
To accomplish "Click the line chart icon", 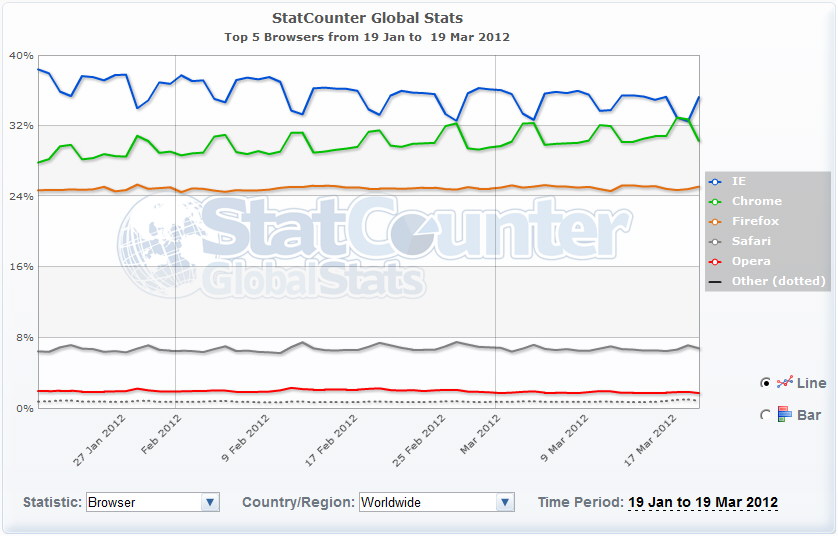I will (785, 382).
